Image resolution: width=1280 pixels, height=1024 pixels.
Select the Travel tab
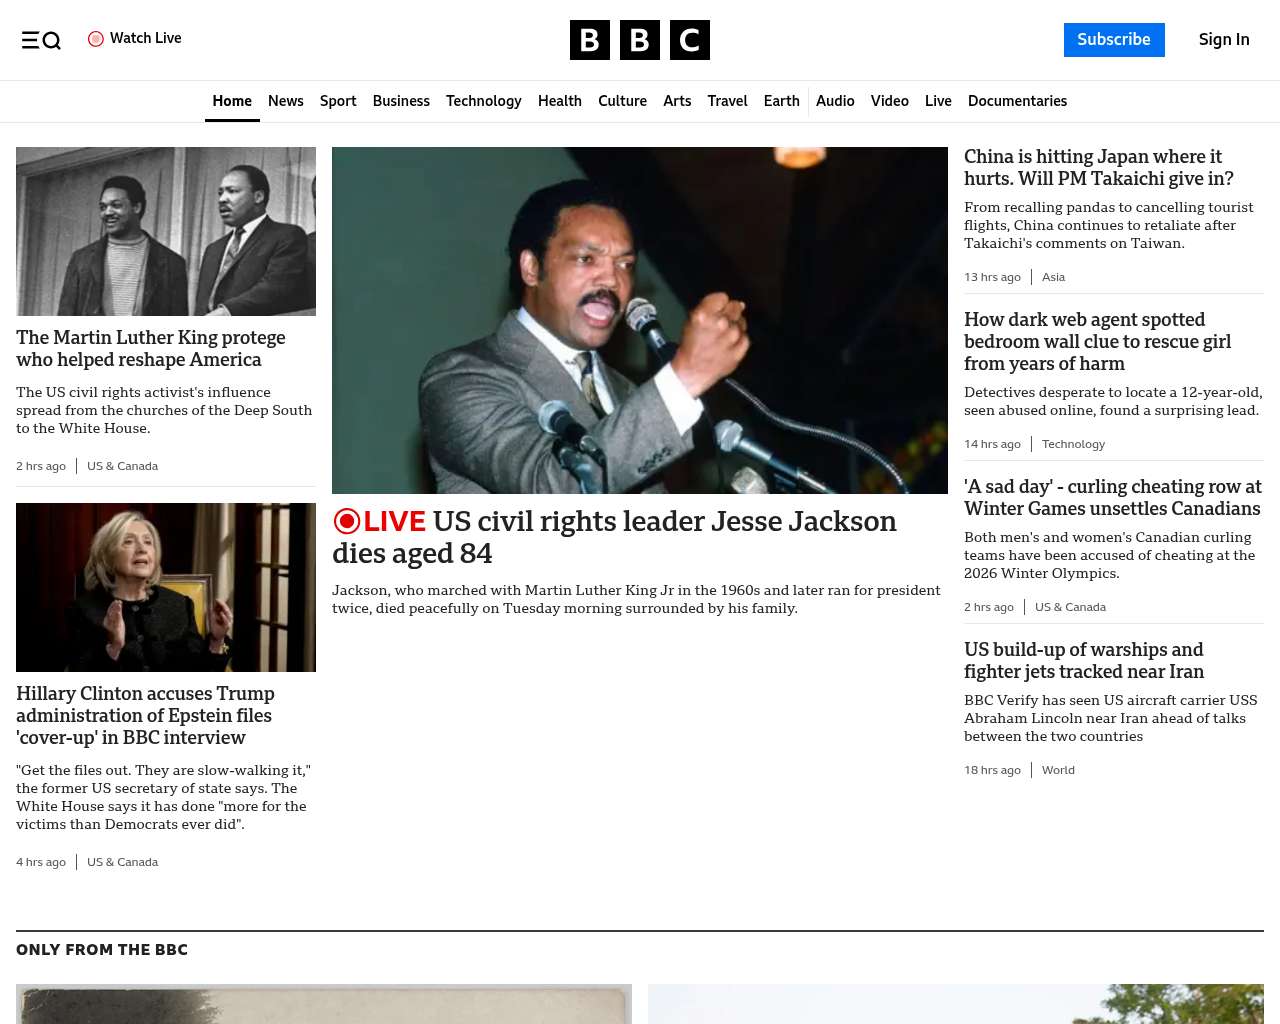pyautogui.click(x=727, y=101)
